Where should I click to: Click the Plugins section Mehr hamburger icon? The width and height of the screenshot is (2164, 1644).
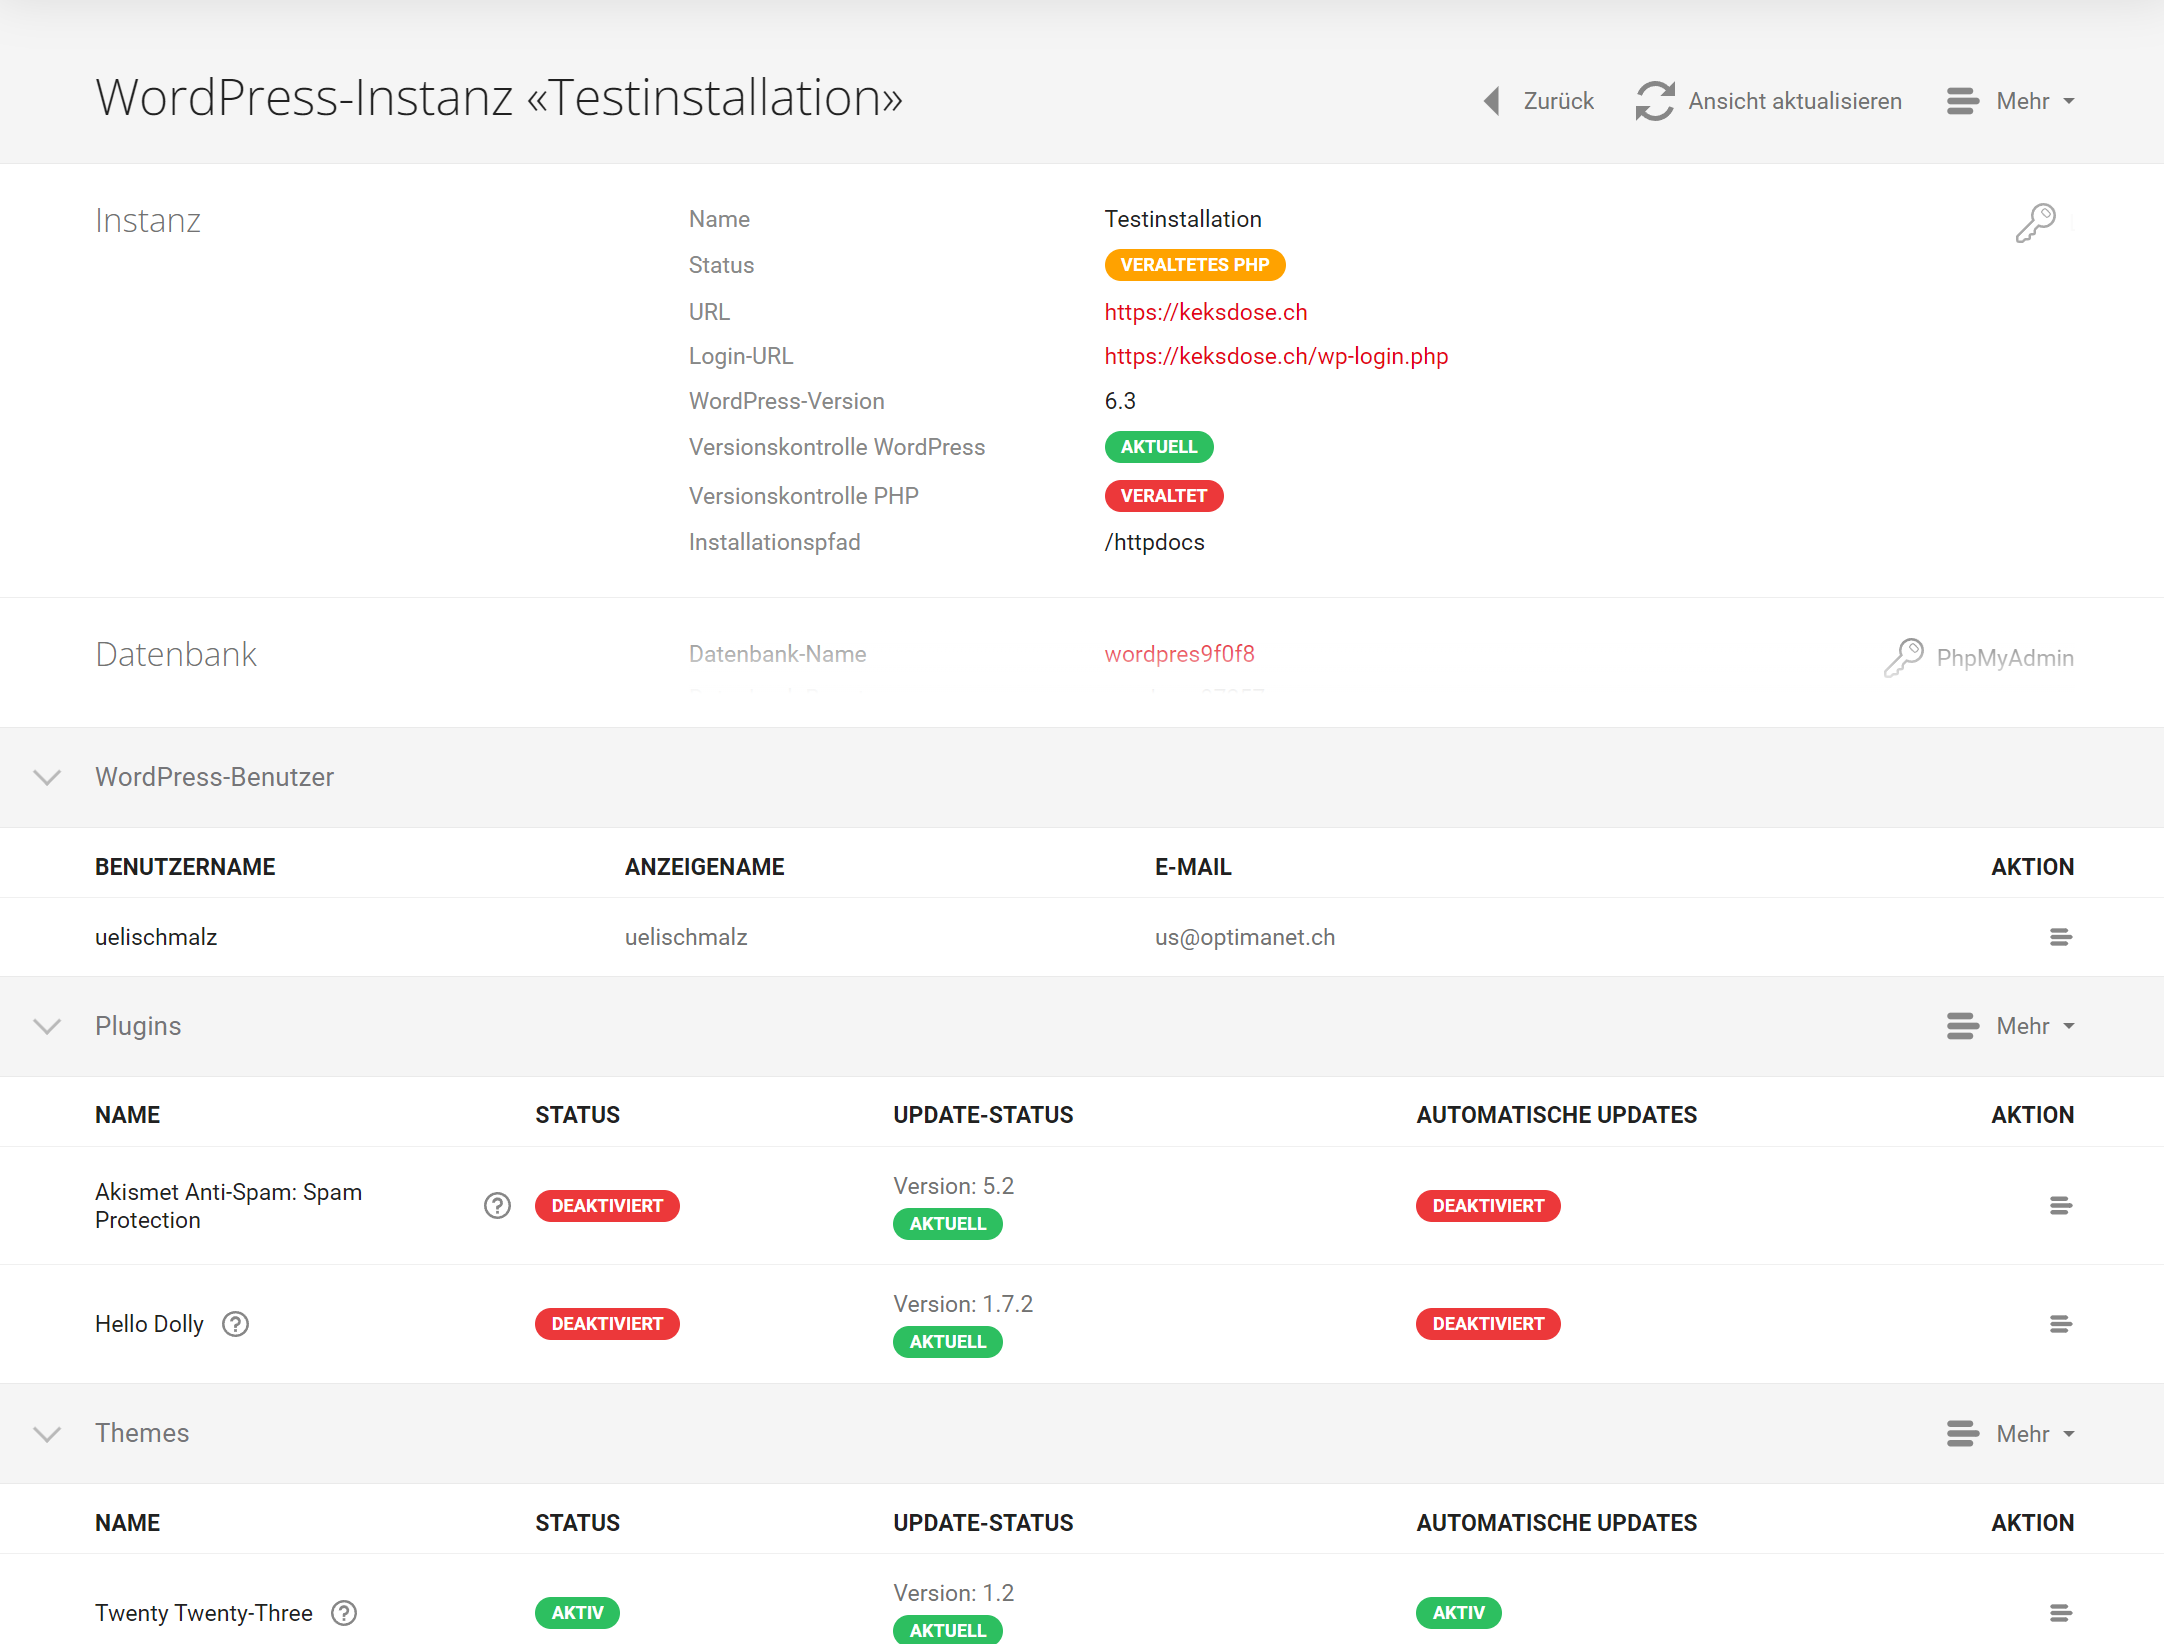1962,1026
